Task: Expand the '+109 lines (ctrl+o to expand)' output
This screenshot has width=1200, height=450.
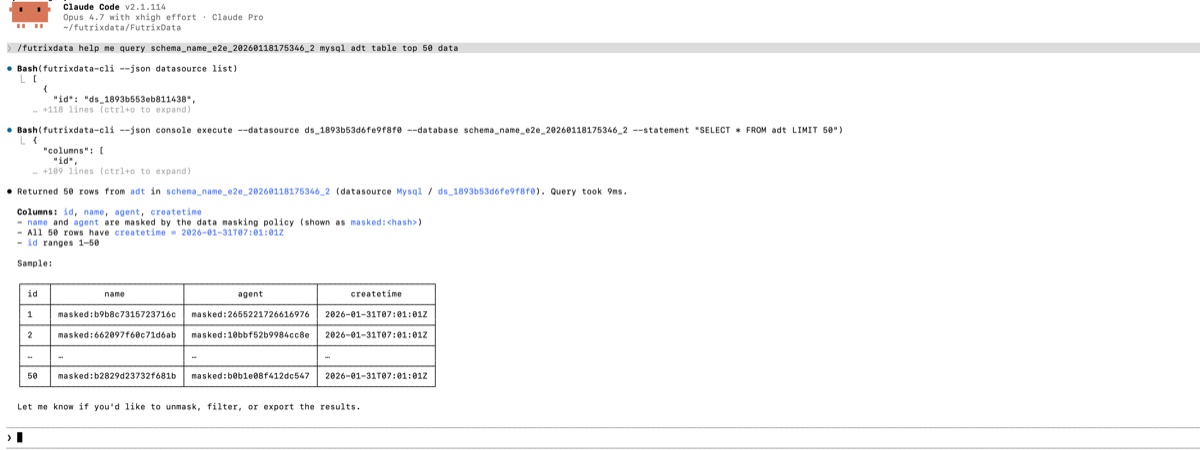Action: [x=117, y=171]
